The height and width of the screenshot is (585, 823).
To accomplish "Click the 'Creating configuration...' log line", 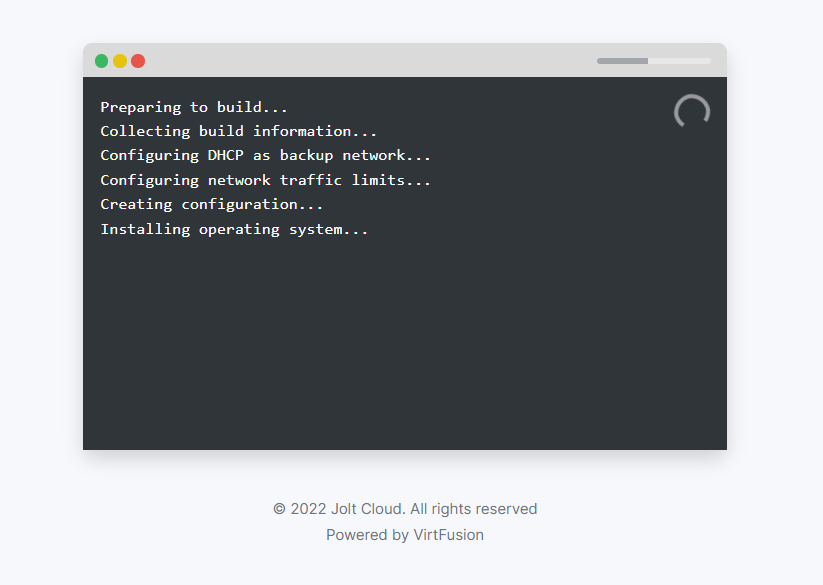I will 212,205.
